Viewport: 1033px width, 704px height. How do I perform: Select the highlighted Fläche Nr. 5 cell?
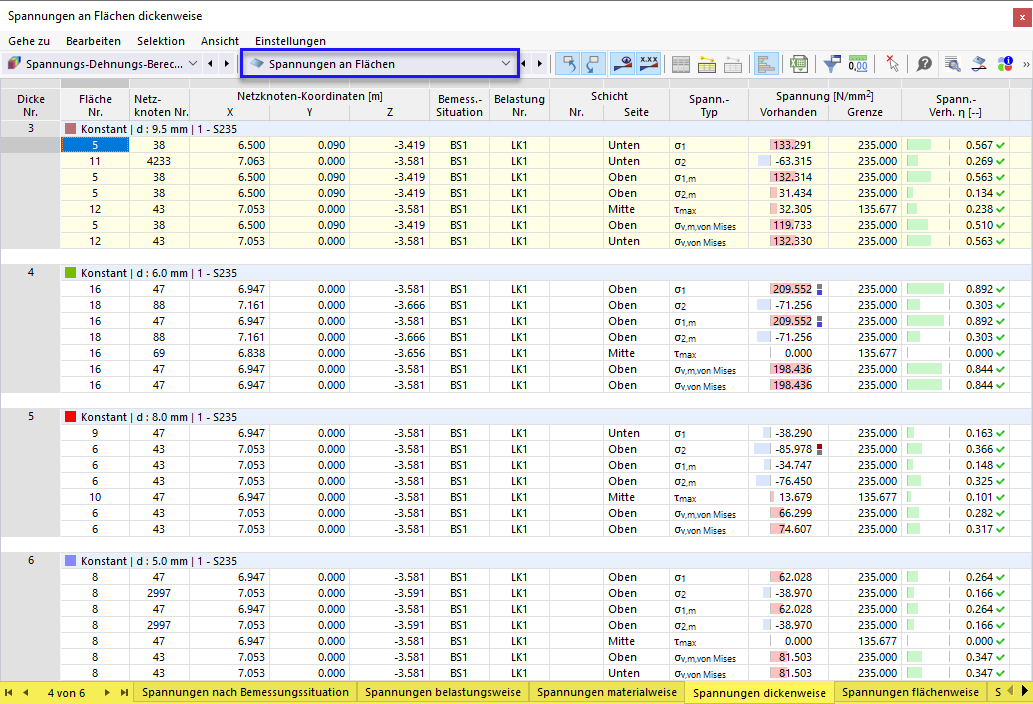pos(95,145)
